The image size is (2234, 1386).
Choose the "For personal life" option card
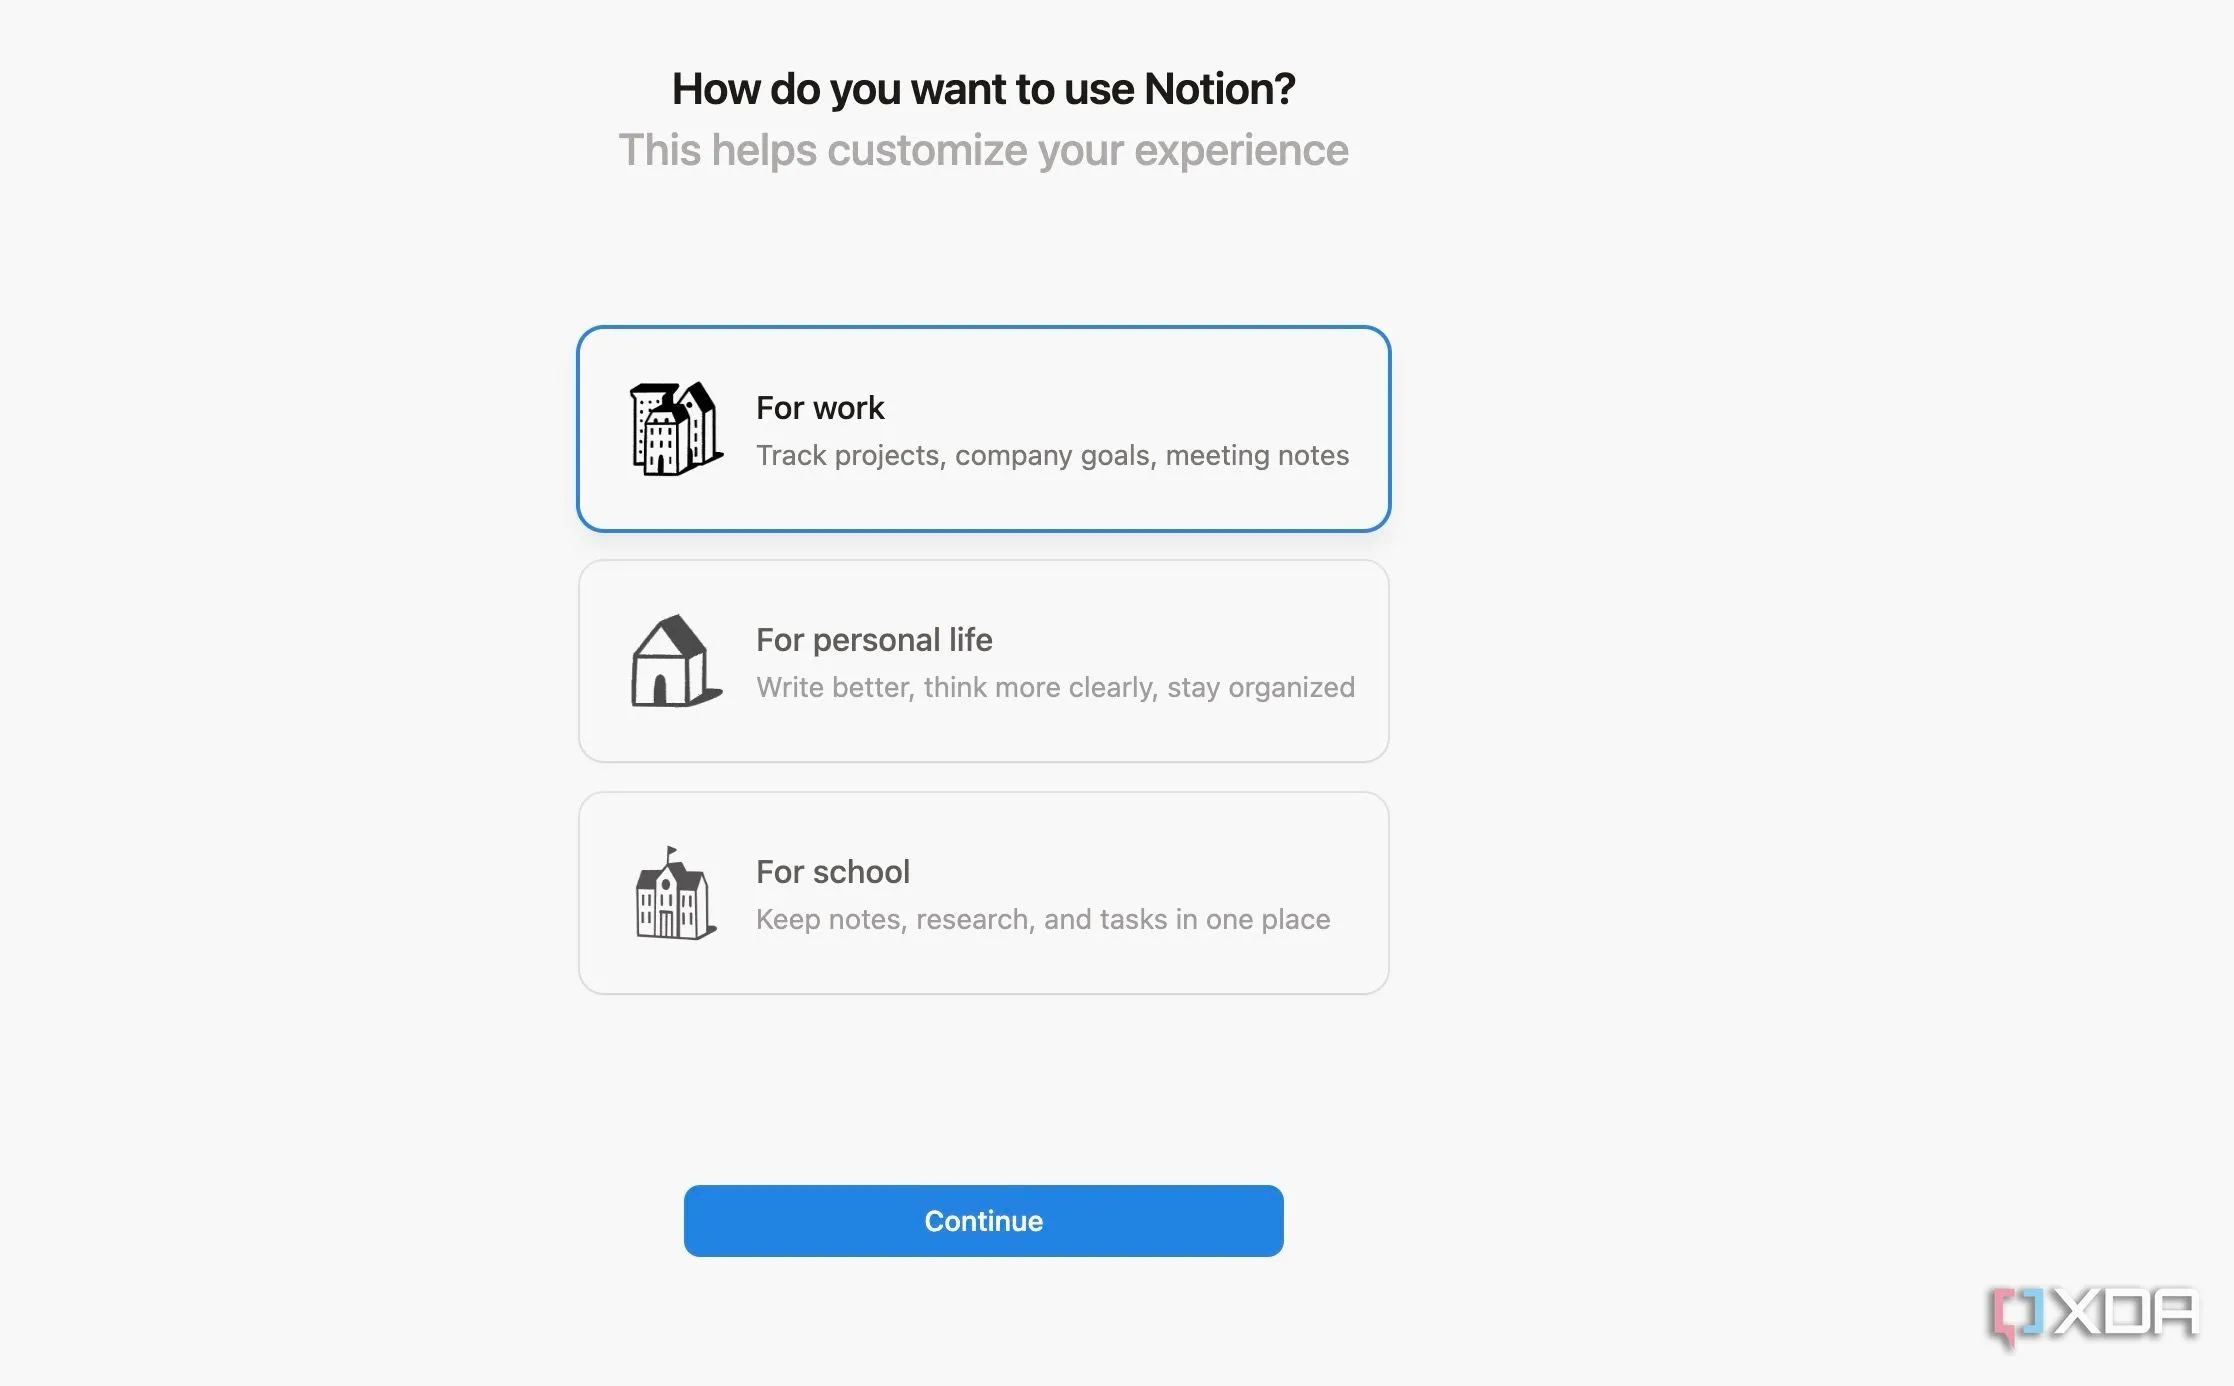point(984,661)
